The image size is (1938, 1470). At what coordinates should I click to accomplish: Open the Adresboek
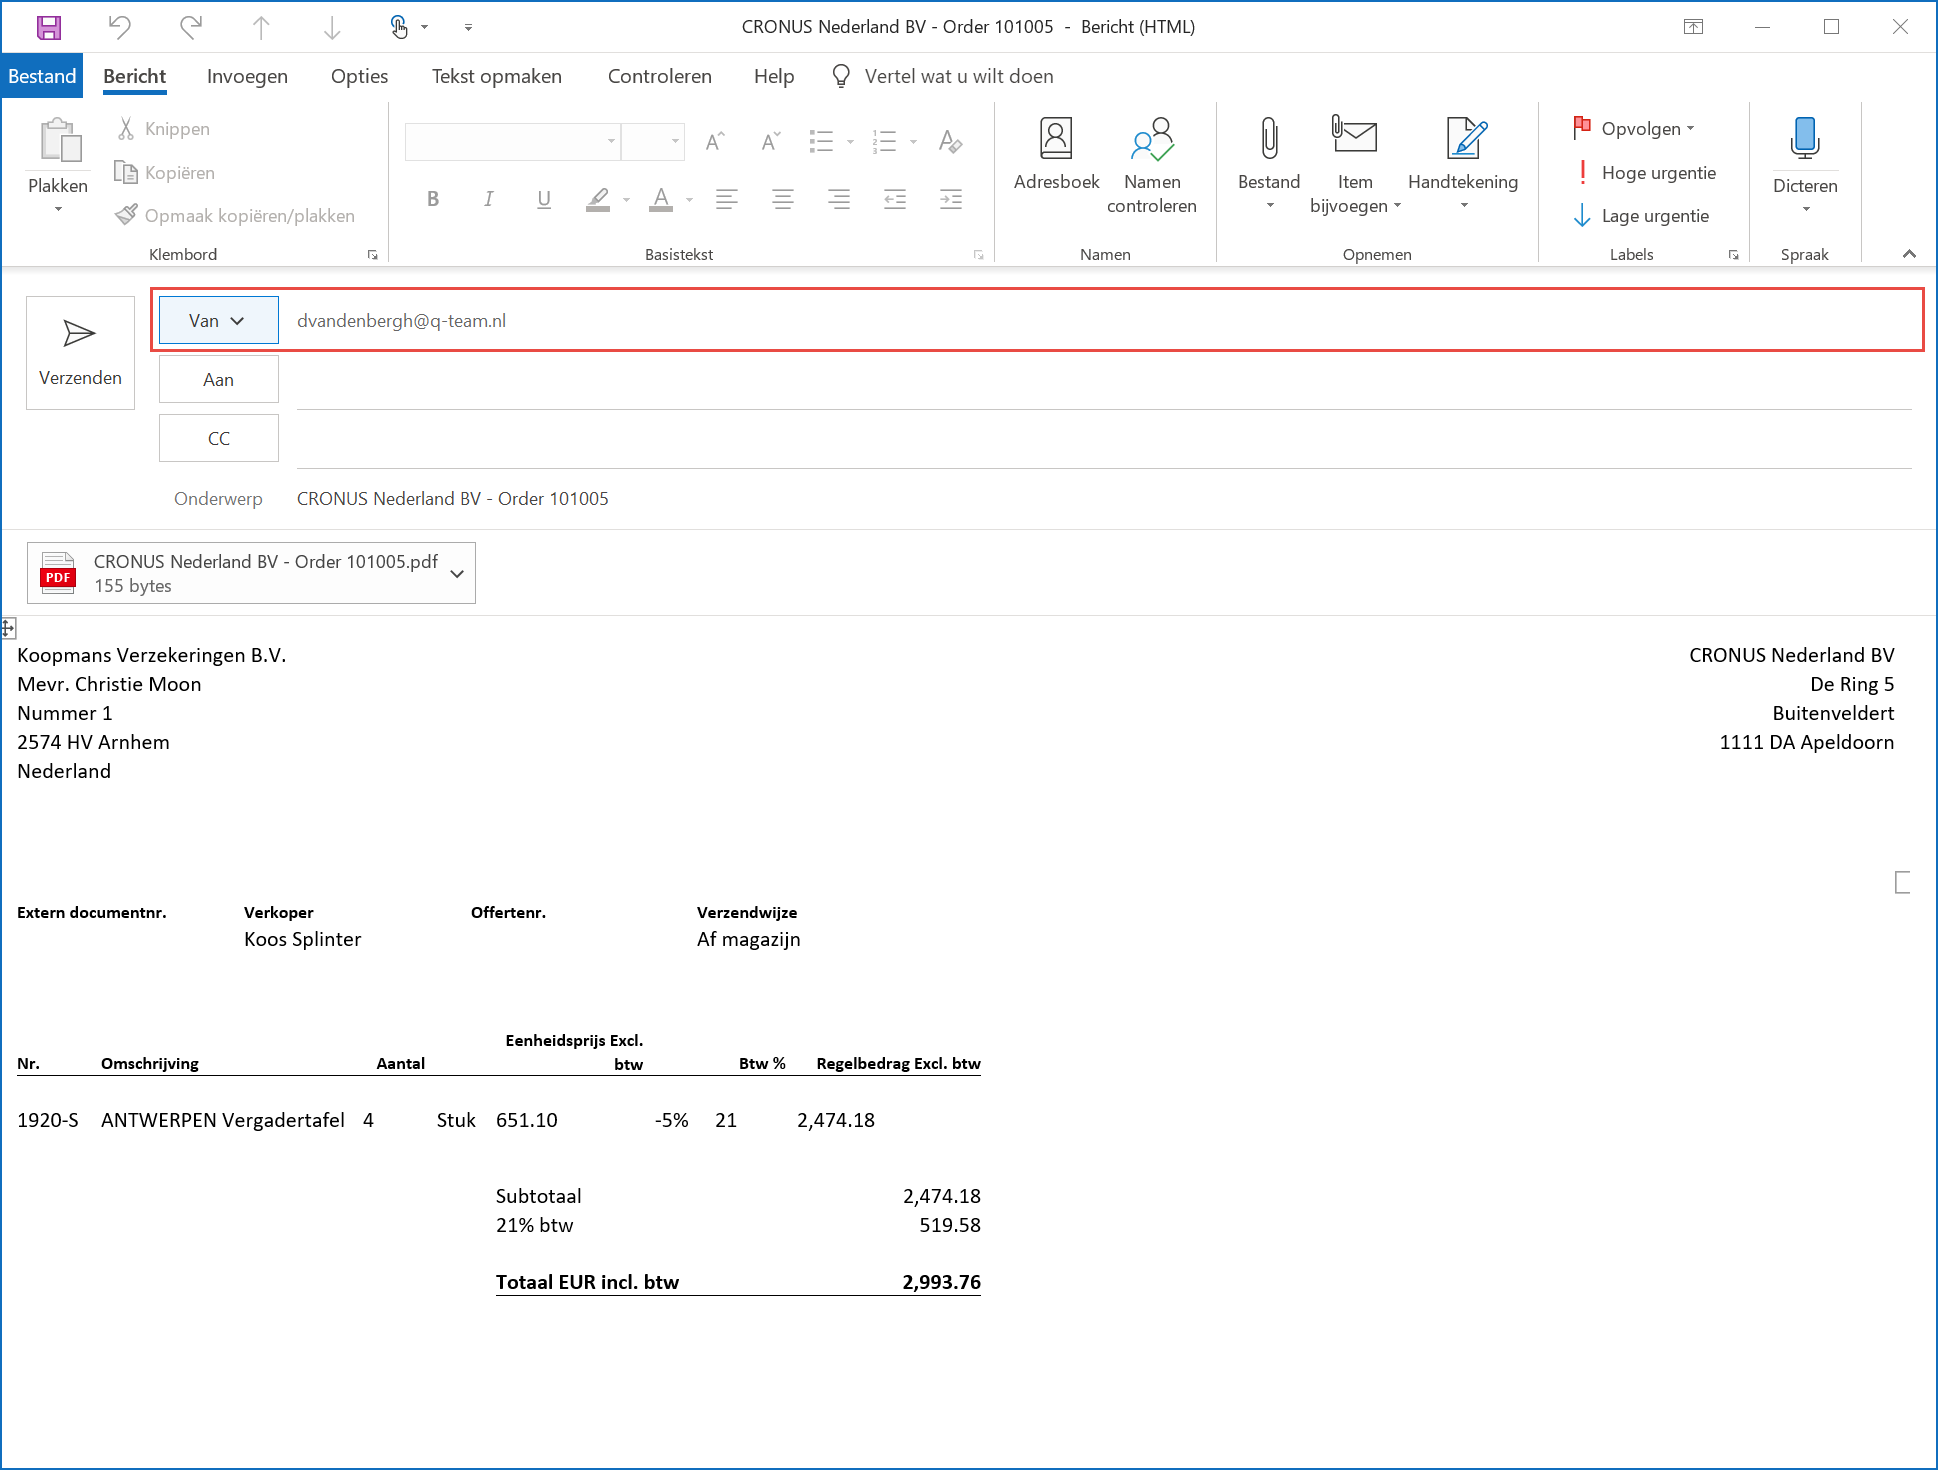point(1056,155)
